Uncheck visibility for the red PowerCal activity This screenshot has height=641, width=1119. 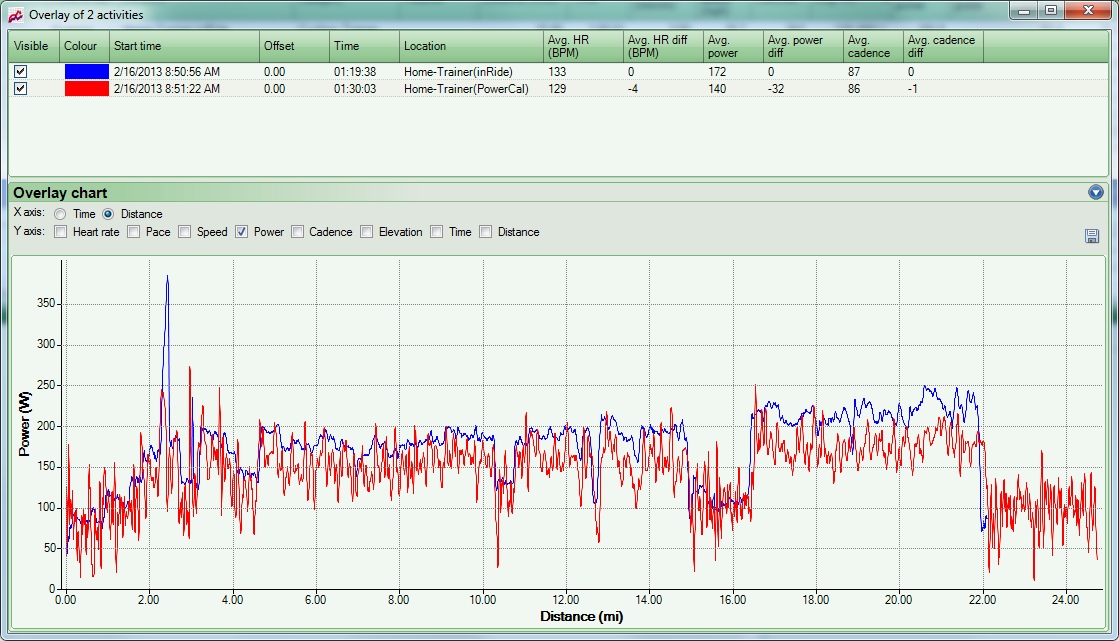[20, 89]
